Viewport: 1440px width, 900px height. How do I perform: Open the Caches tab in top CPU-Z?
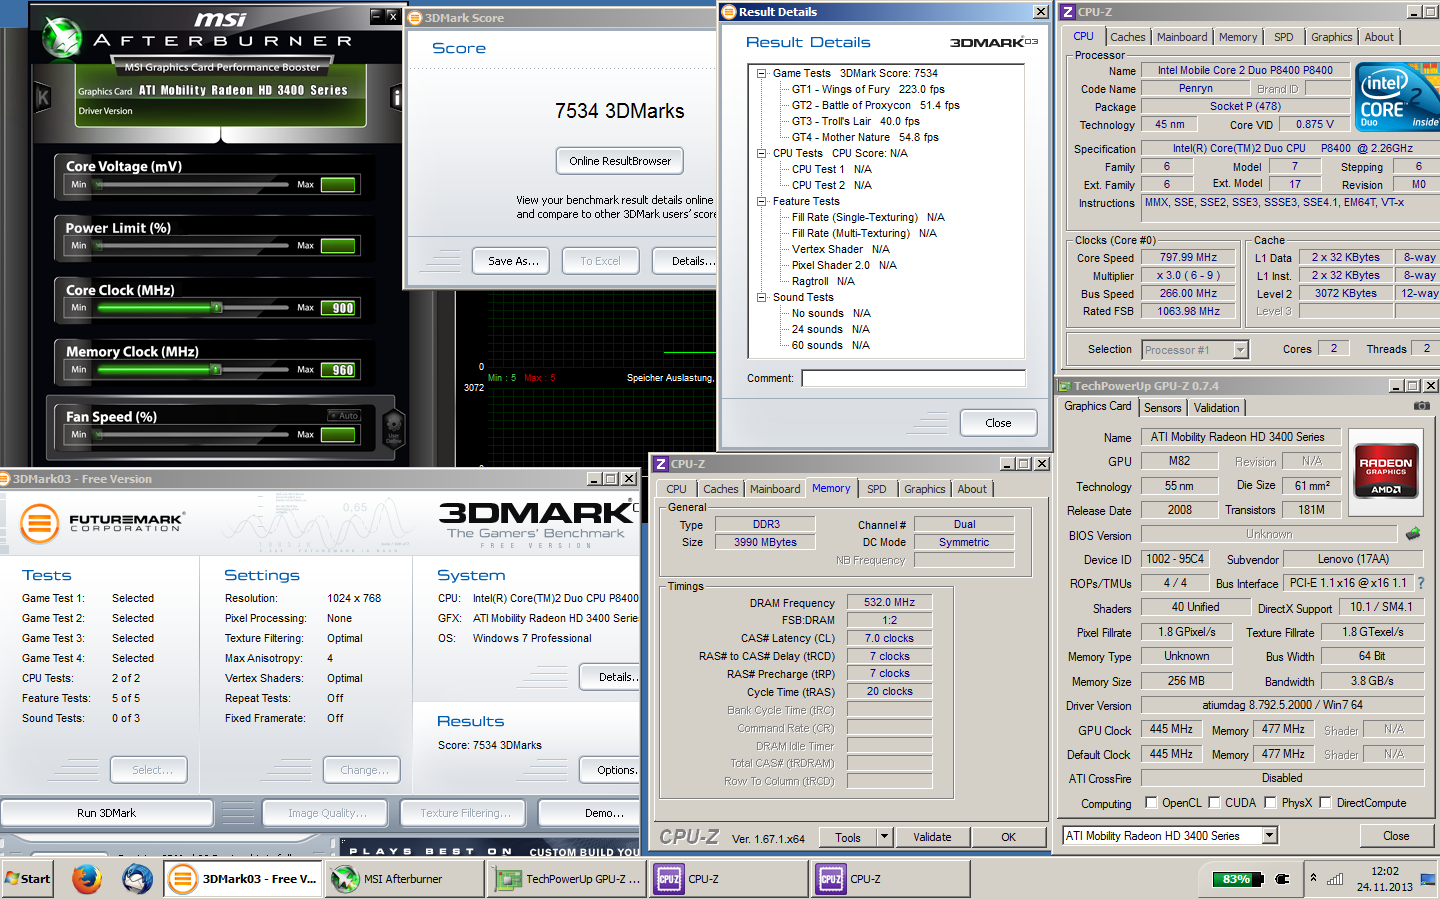click(1128, 37)
